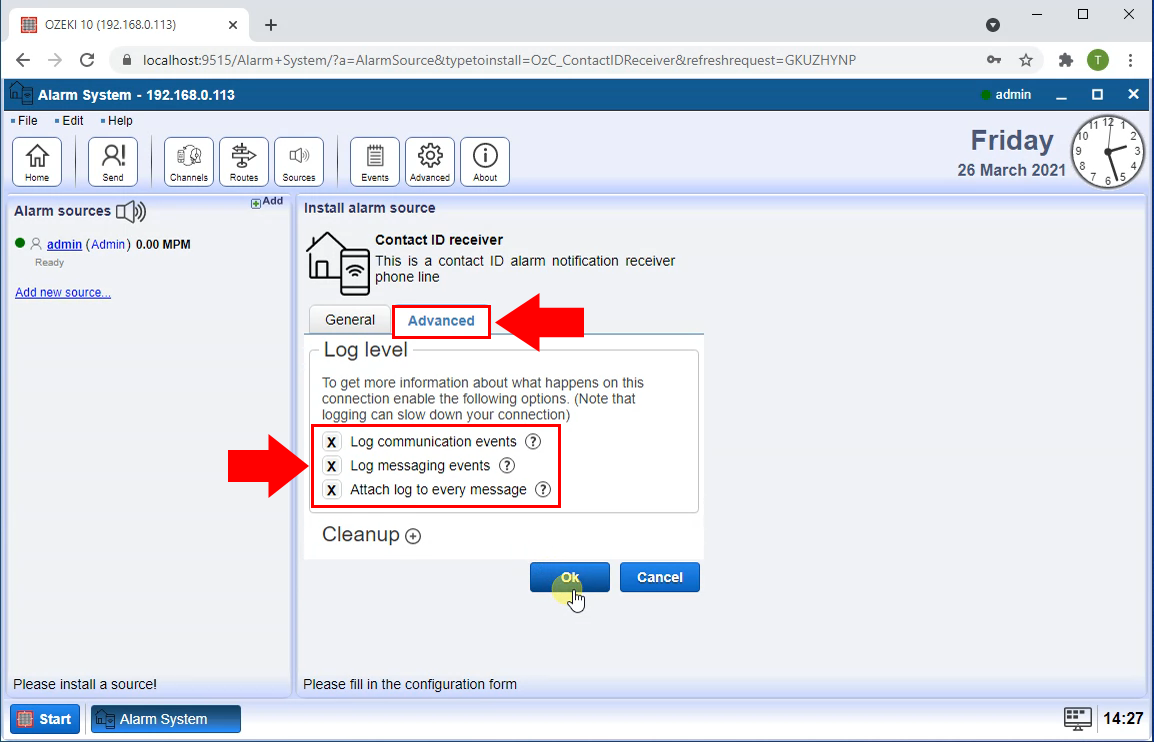Viewport: 1154px width, 742px height.
Task: Select the OZEKI 10 browser tab
Action: [129, 25]
